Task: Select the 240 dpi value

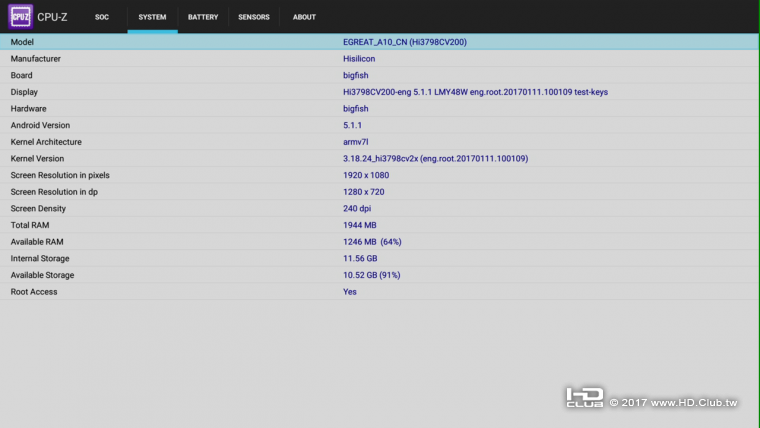Action: (x=357, y=208)
